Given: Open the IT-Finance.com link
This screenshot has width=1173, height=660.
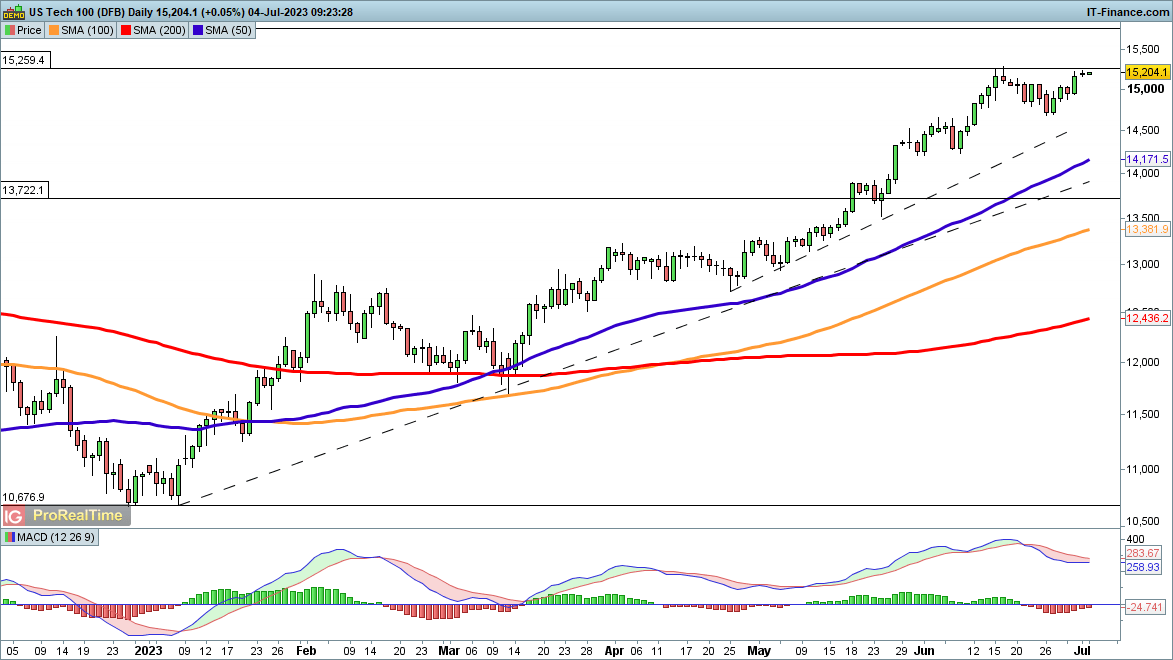Looking at the screenshot, I should click(1127, 12).
